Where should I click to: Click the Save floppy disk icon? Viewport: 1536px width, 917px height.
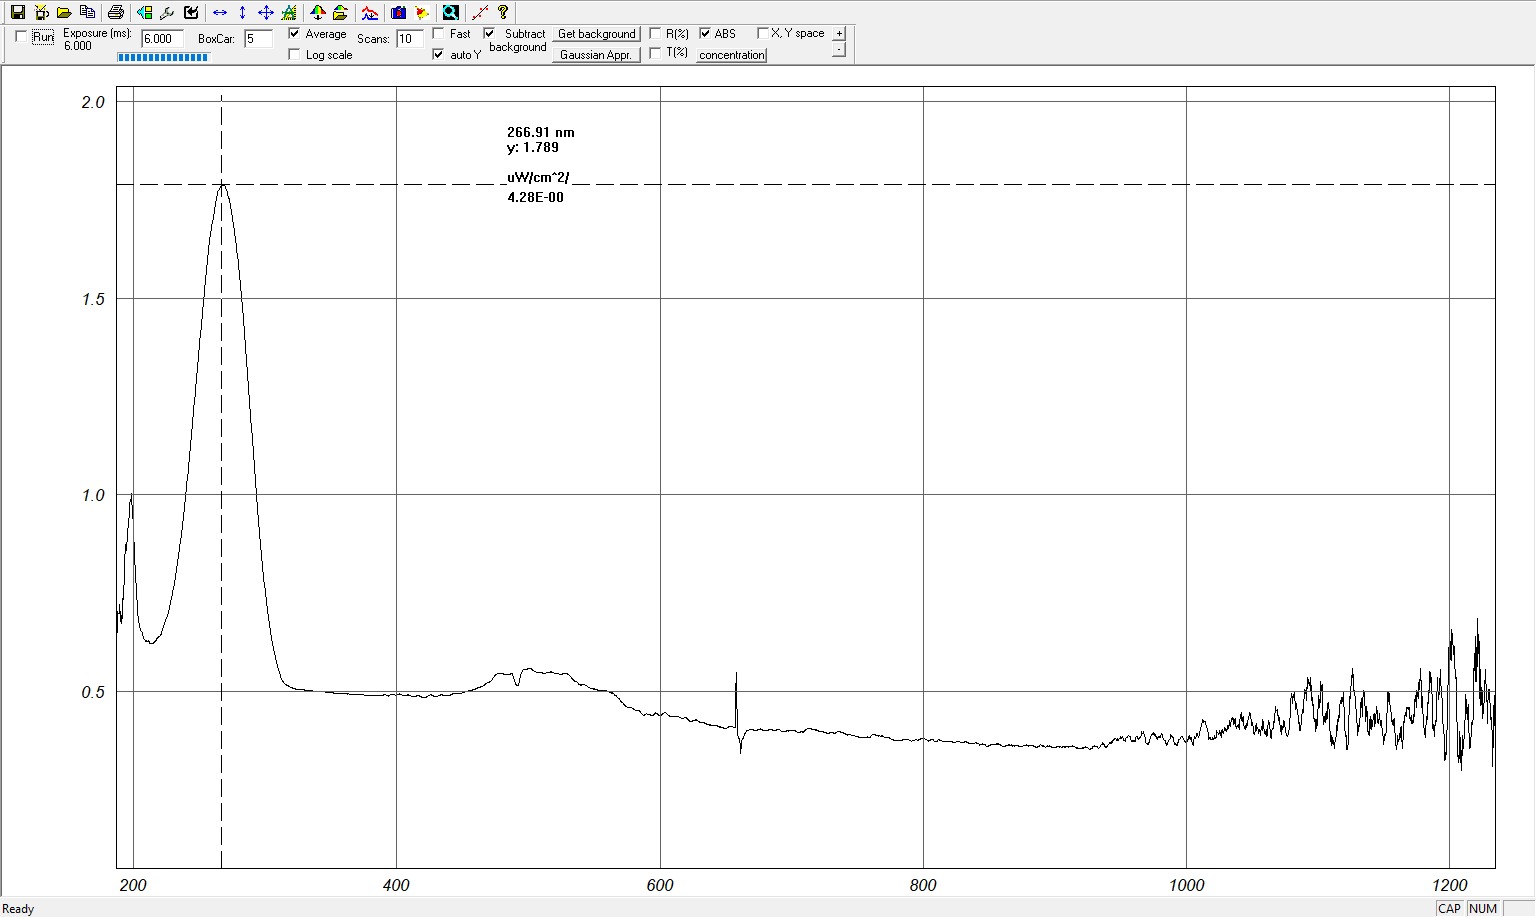(17, 13)
